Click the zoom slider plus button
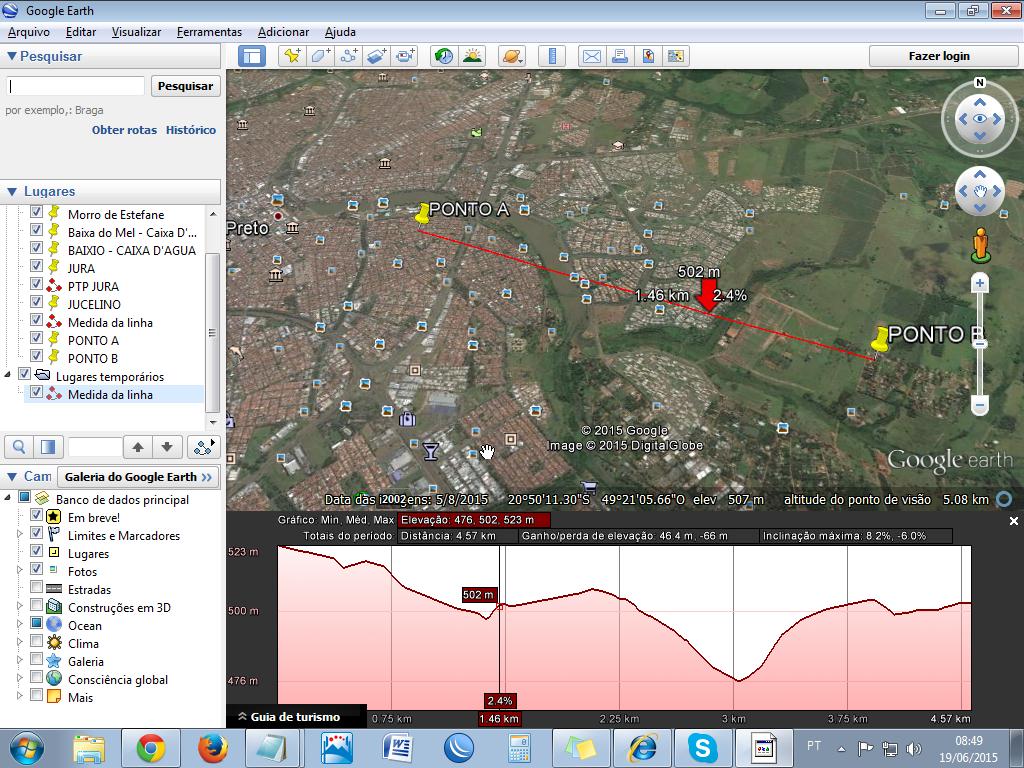Screen dimensions: 1024x768 point(980,284)
